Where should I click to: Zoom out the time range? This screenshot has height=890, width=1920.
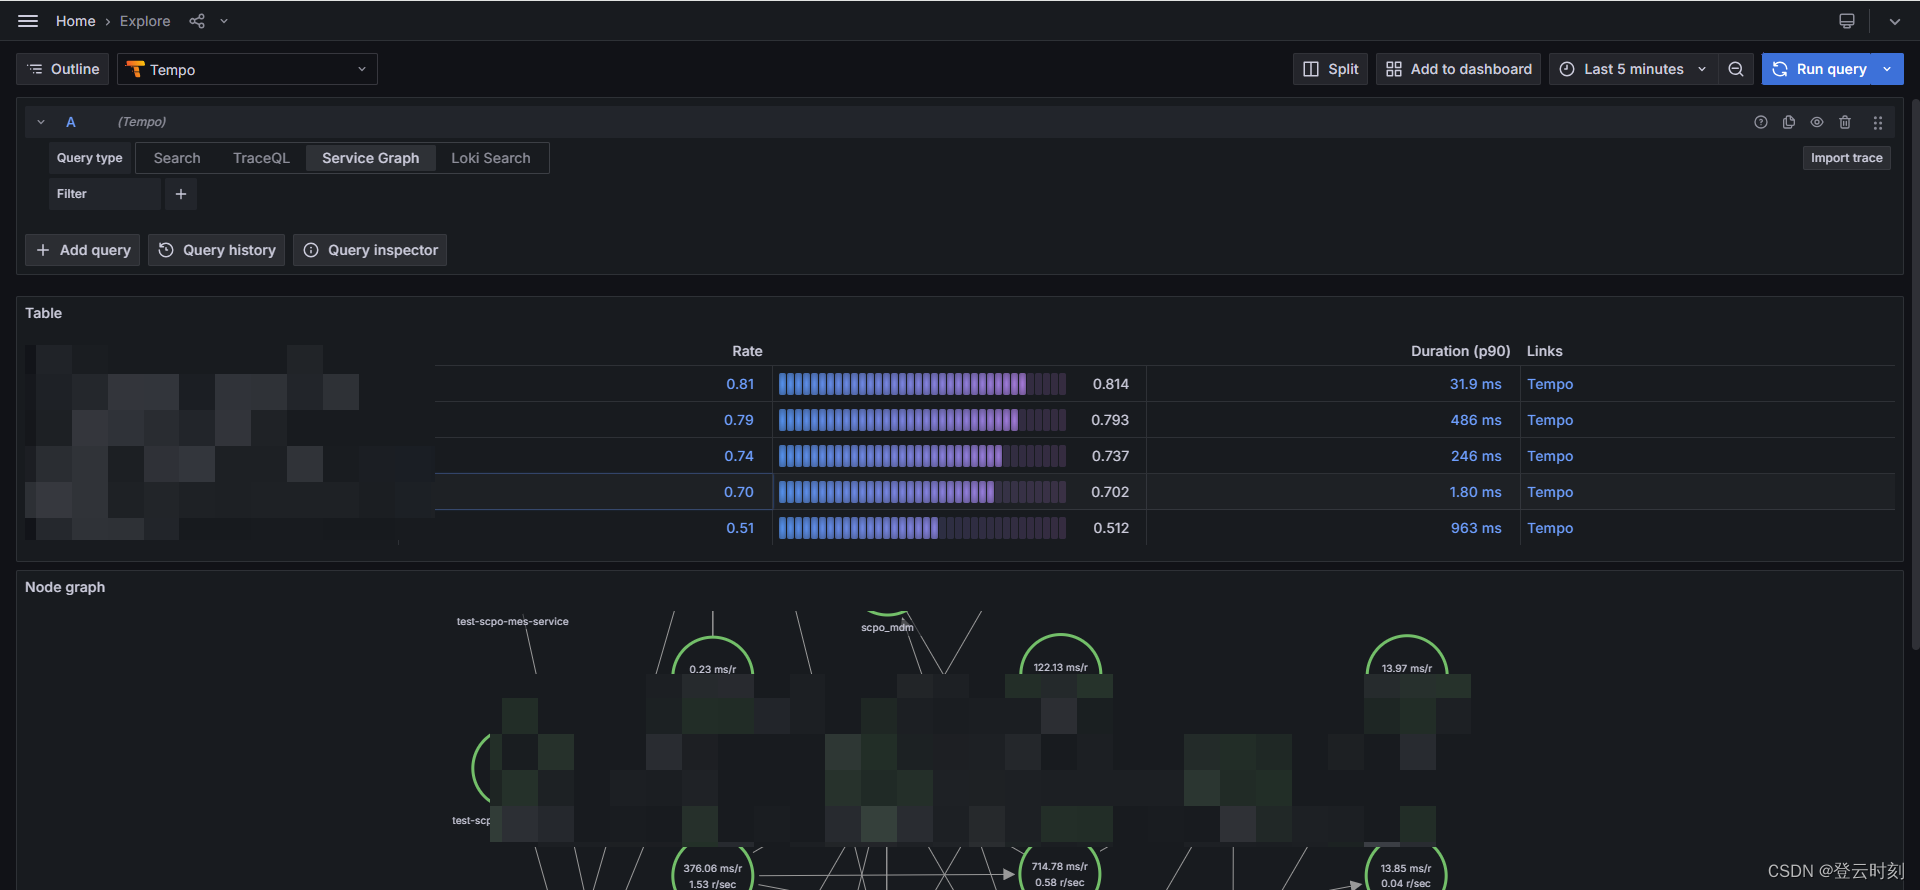(x=1736, y=69)
